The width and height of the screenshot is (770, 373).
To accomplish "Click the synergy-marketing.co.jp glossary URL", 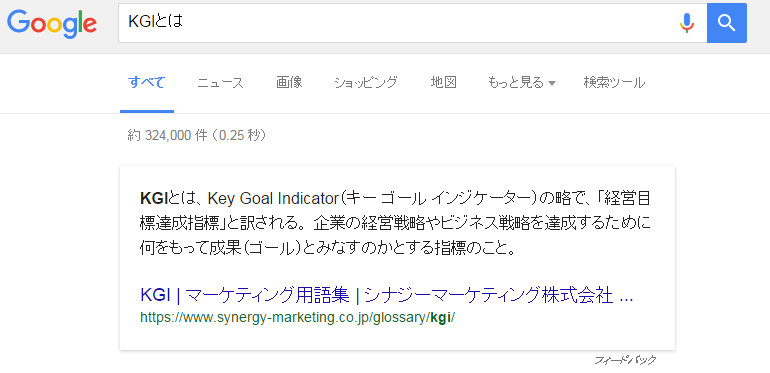I will click(298, 318).
